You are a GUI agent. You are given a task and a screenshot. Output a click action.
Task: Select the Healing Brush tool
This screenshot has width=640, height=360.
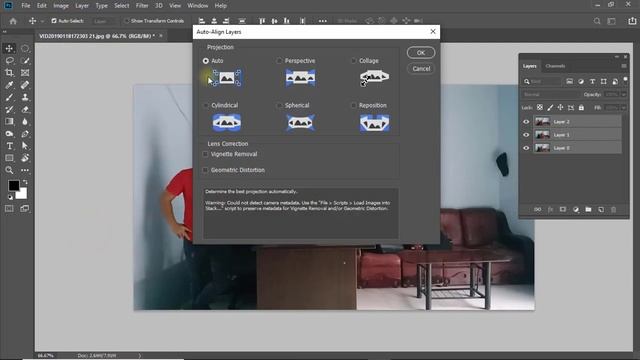25,85
